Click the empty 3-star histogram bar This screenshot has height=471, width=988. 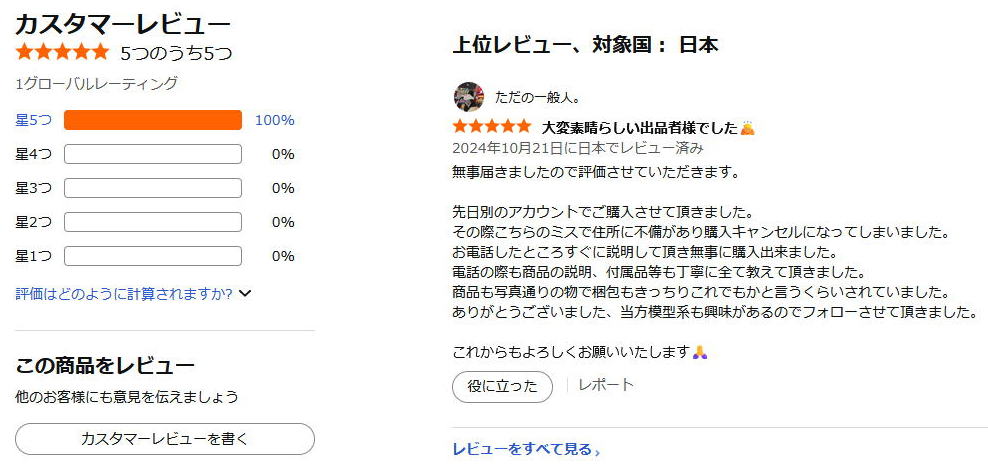pos(153,188)
